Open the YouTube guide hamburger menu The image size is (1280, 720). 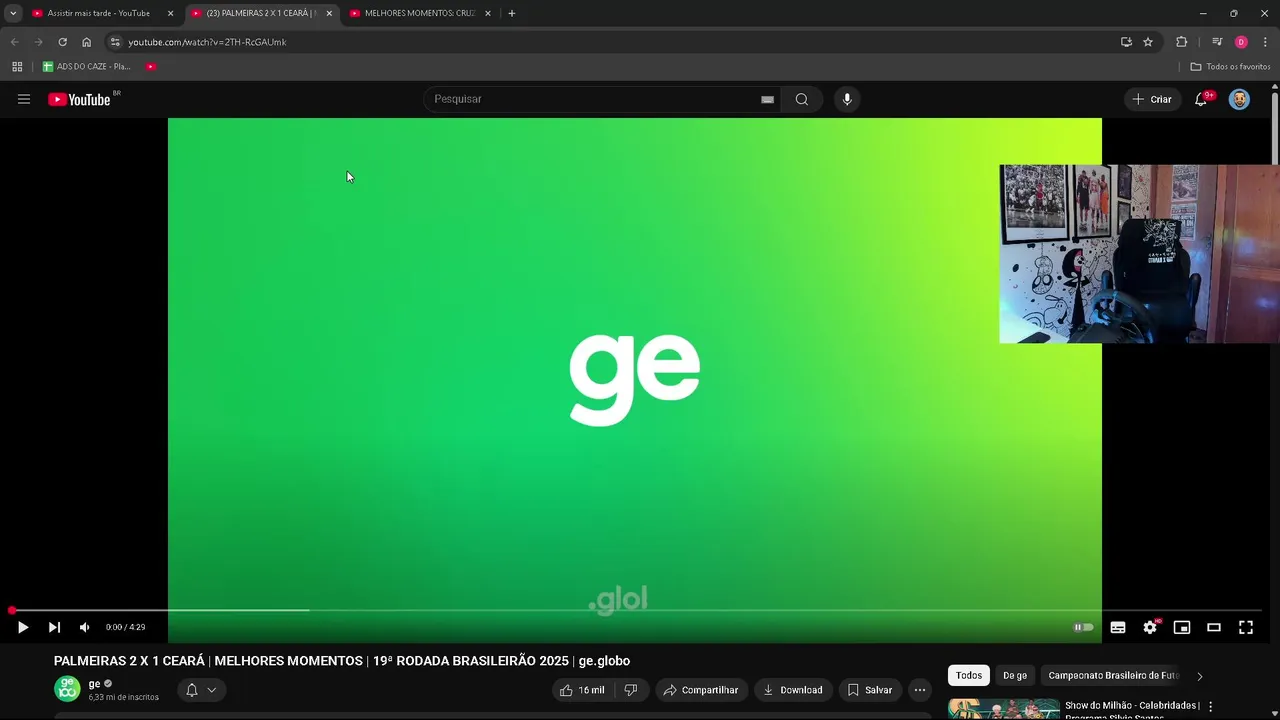point(24,99)
